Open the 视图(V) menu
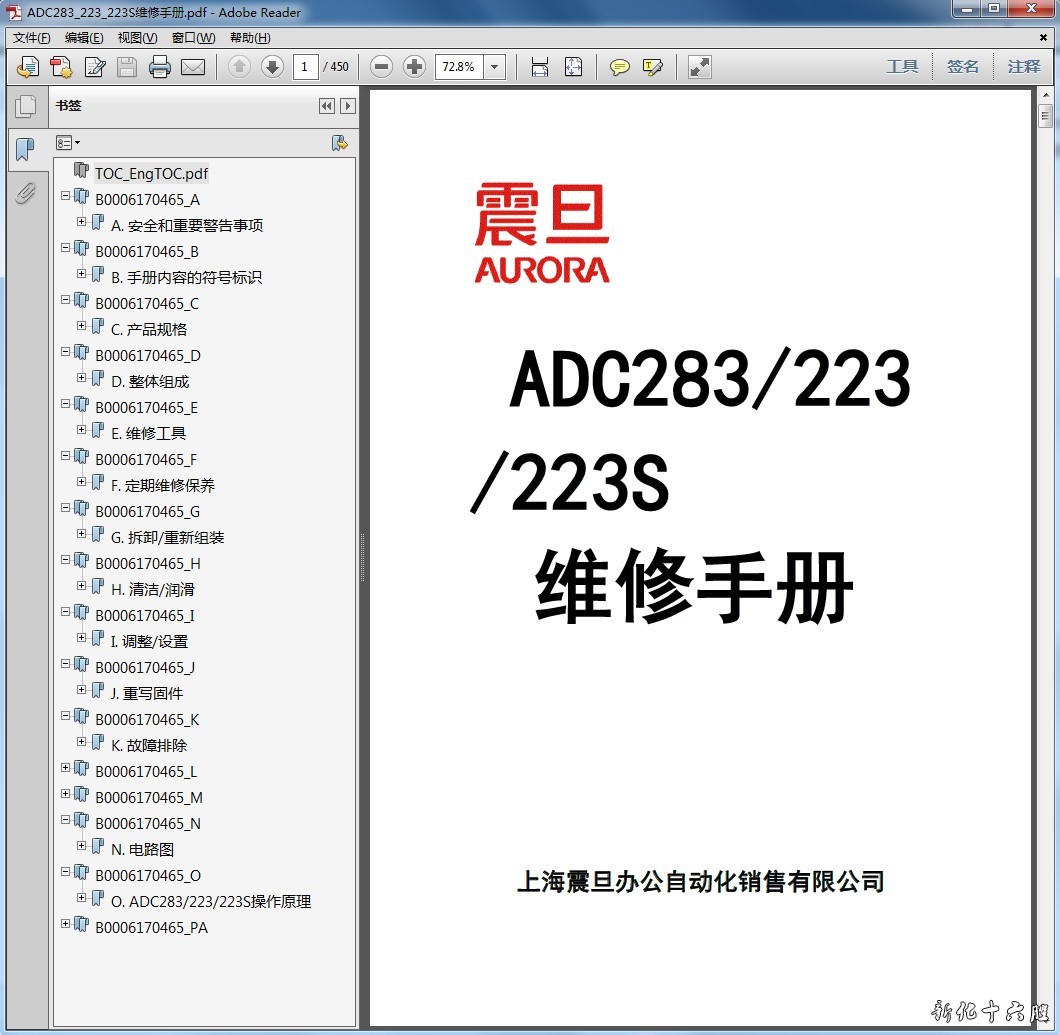This screenshot has height=1035, width=1060. tap(137, 38)
